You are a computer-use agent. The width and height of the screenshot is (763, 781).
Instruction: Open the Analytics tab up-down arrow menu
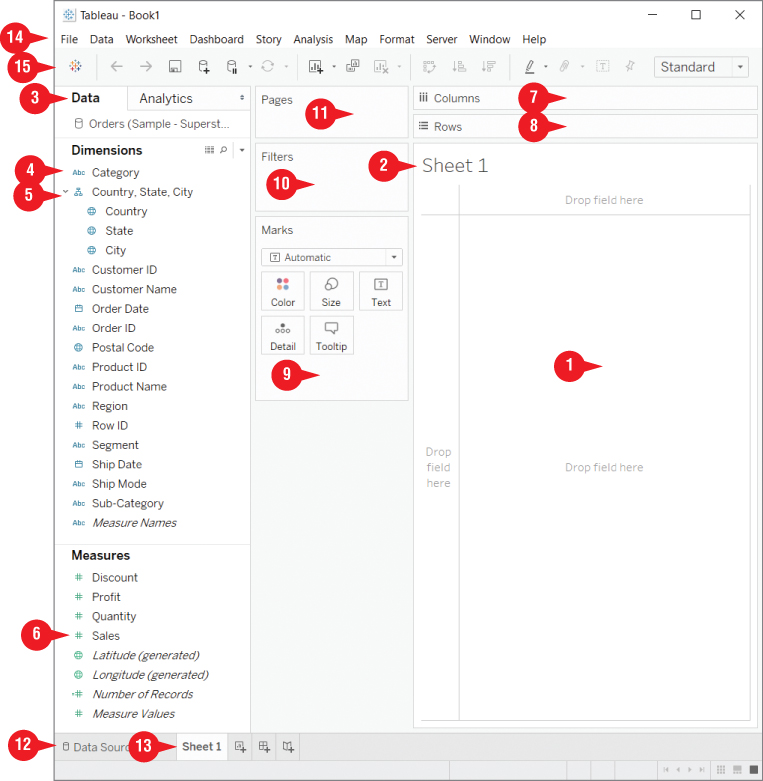coord(242,98)
